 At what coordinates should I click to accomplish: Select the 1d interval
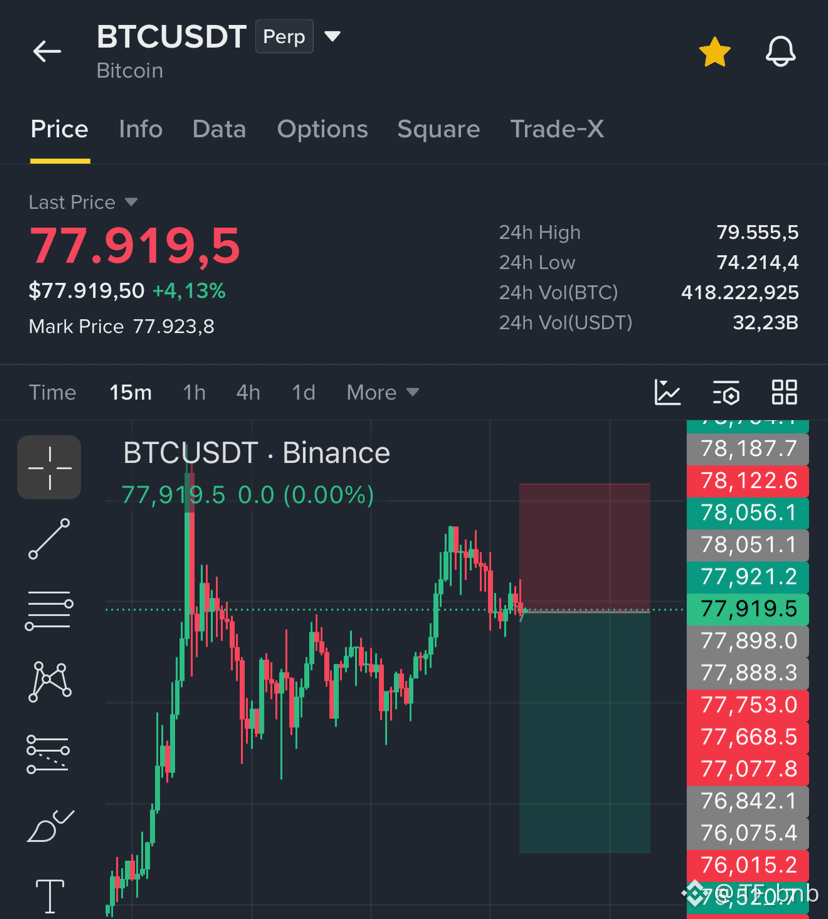pyautogui.click(x=304, y=392)
